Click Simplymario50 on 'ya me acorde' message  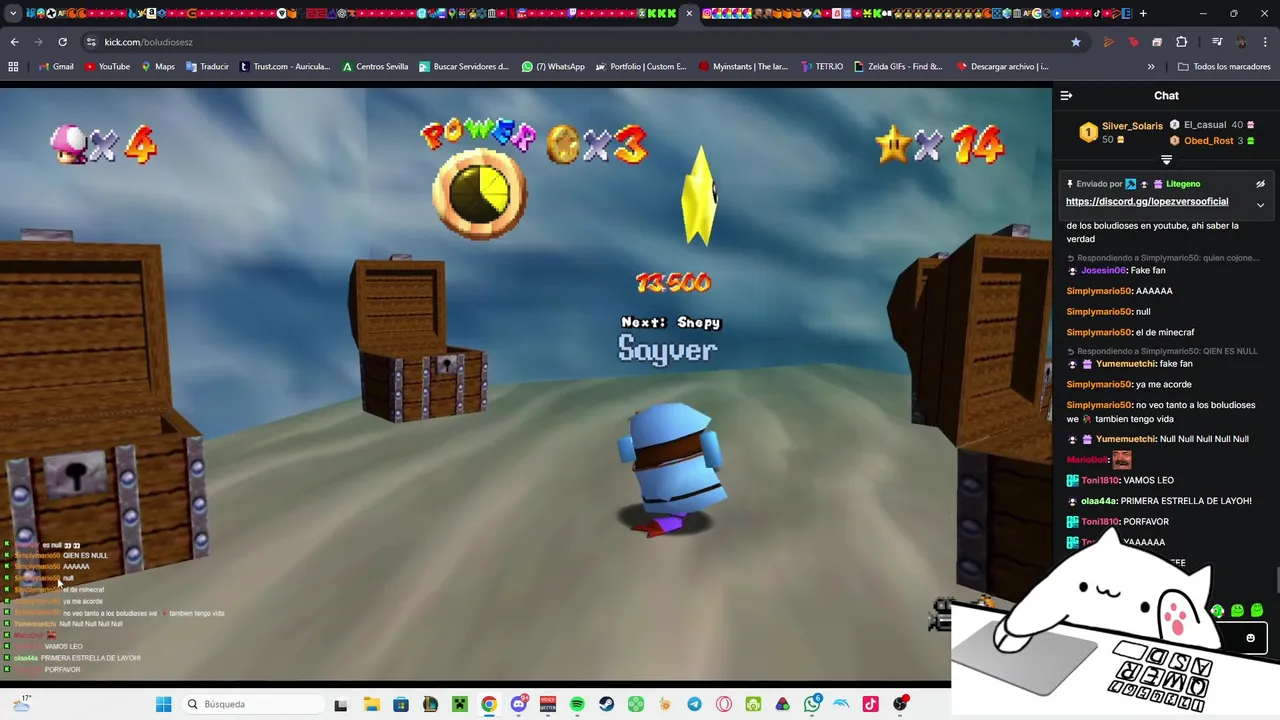click(1099, 385)
